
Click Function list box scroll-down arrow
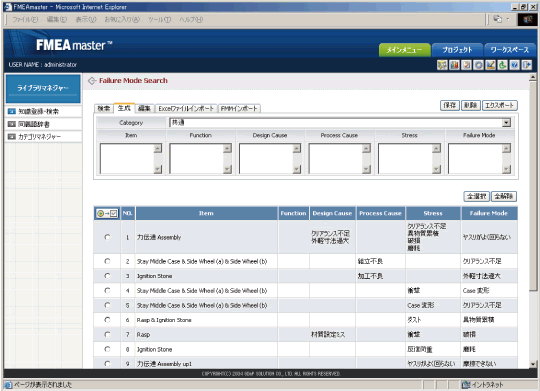(x=227, y=169)
